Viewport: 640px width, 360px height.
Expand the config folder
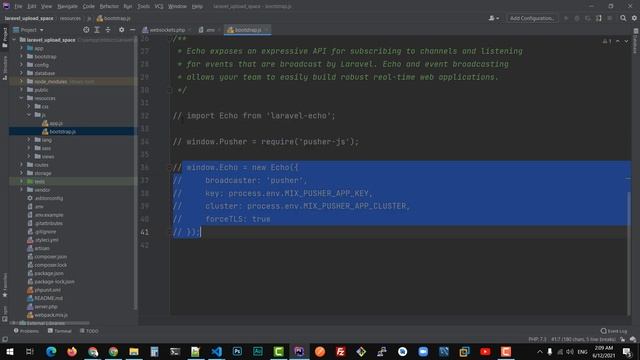click(x=21, y=65)
